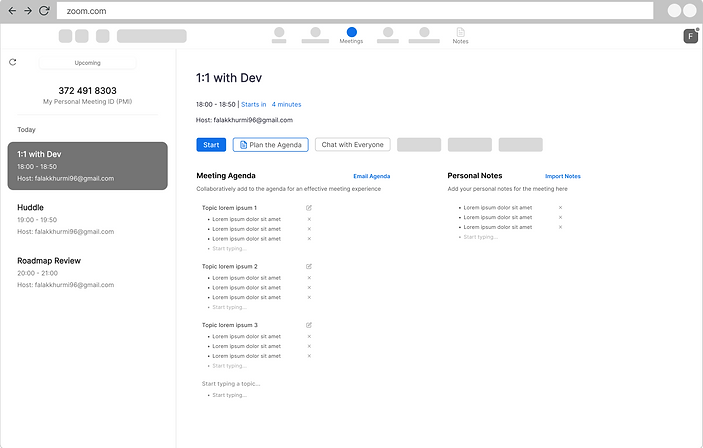Open the Meetings tab

[x=351, y=35]
